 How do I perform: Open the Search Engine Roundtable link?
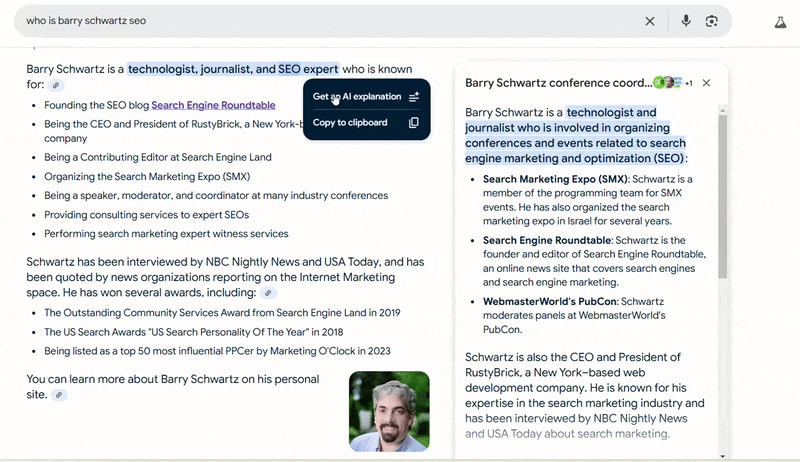pyautogui.click(x=213, y=105)
